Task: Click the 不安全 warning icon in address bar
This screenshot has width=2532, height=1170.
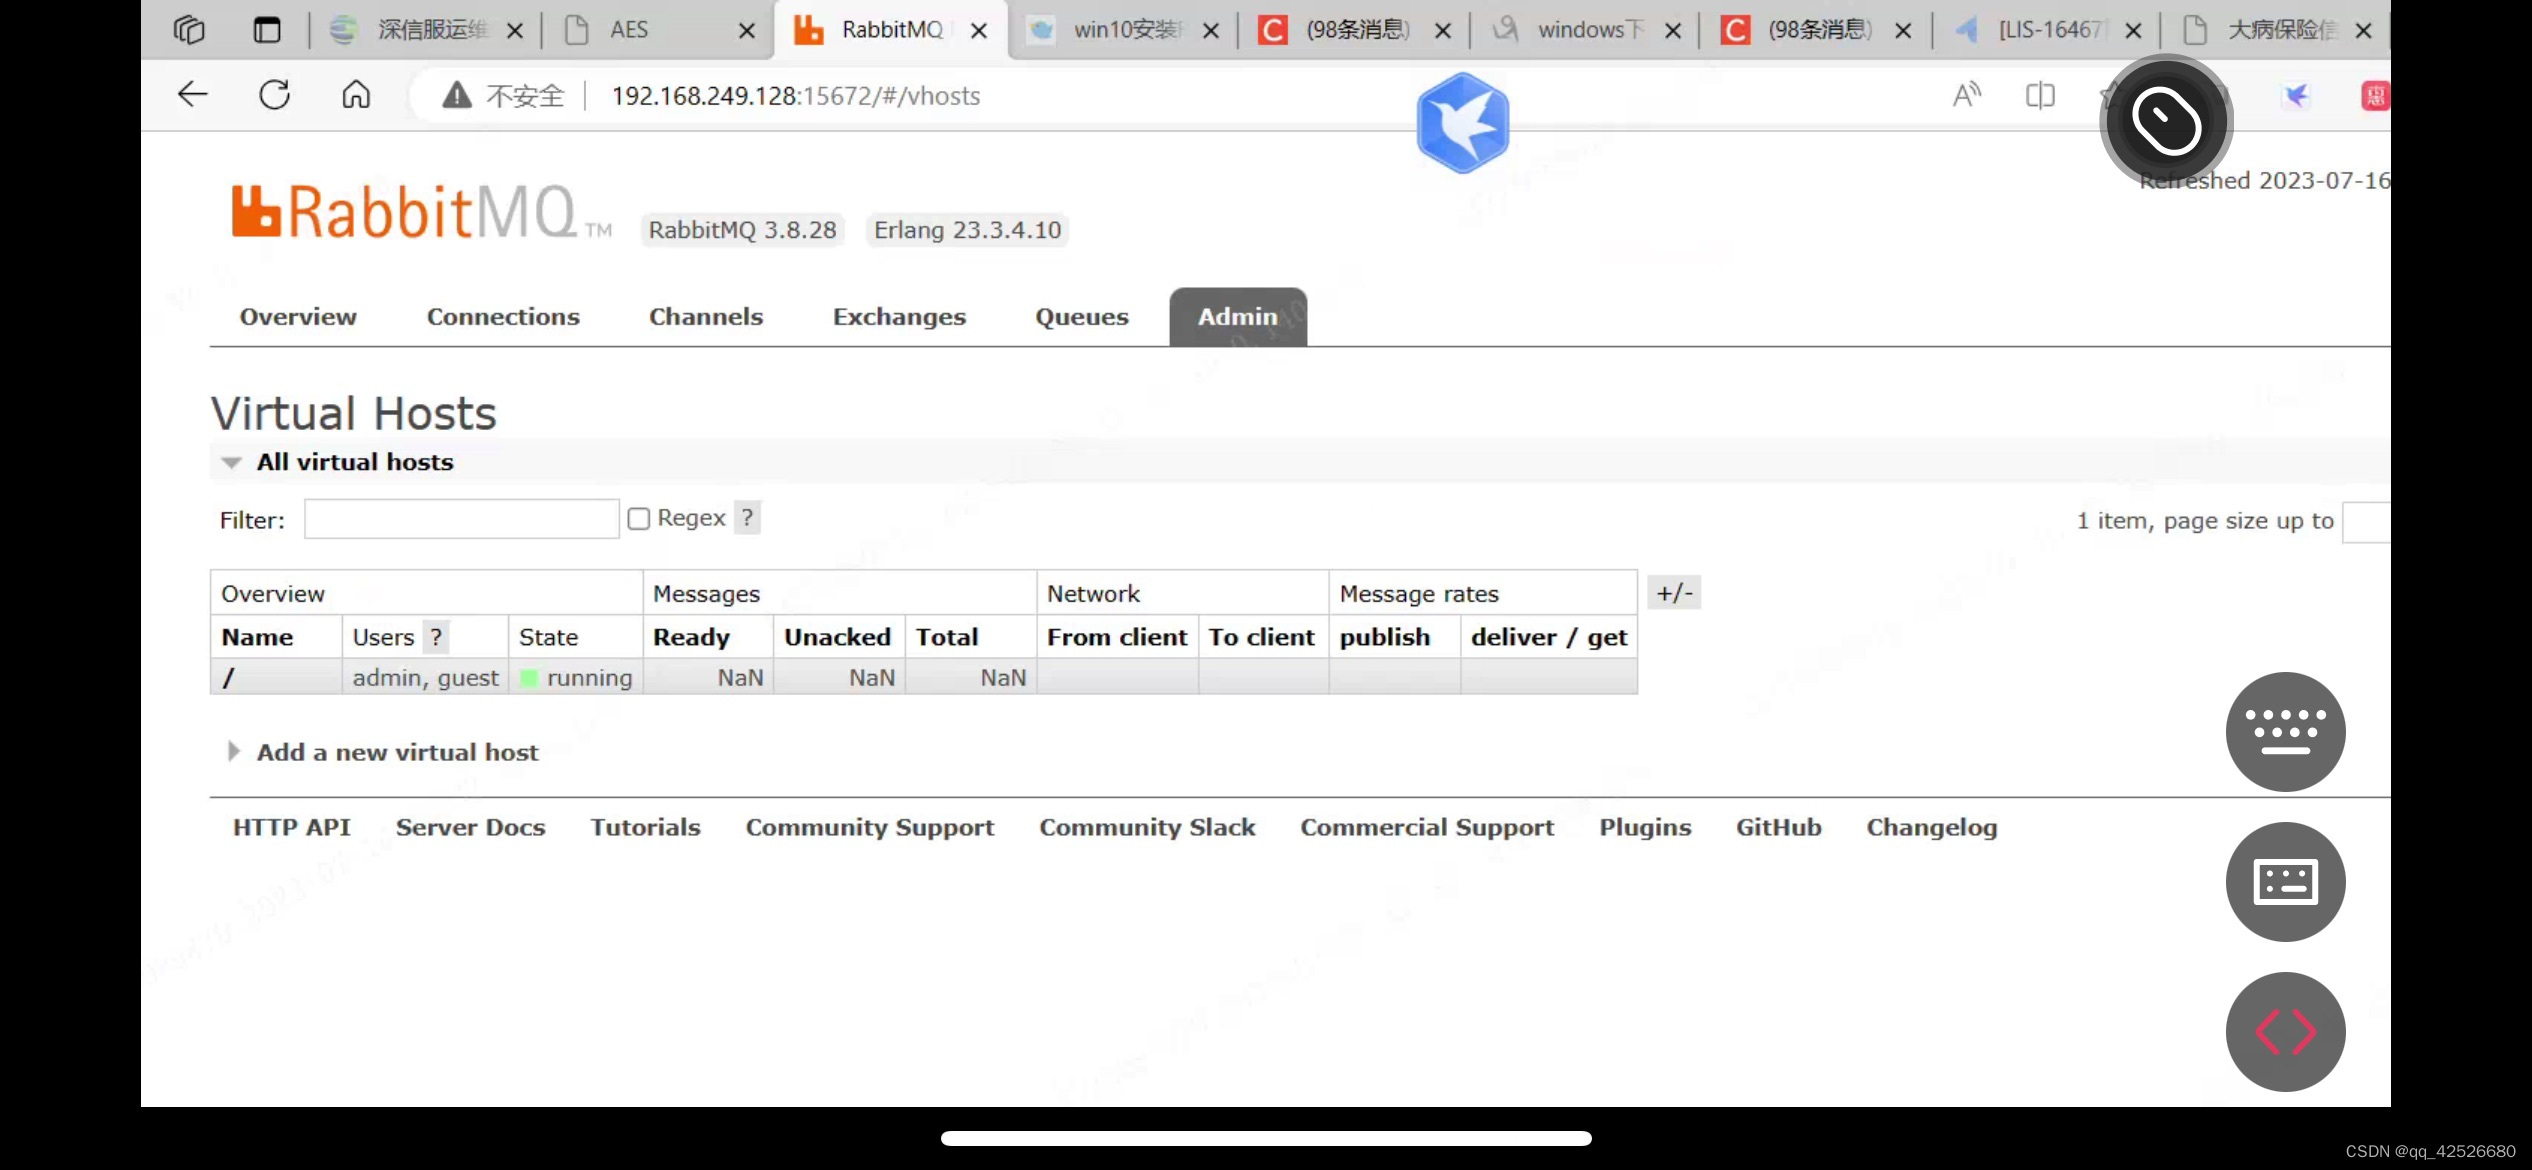Action: point(456,94)
